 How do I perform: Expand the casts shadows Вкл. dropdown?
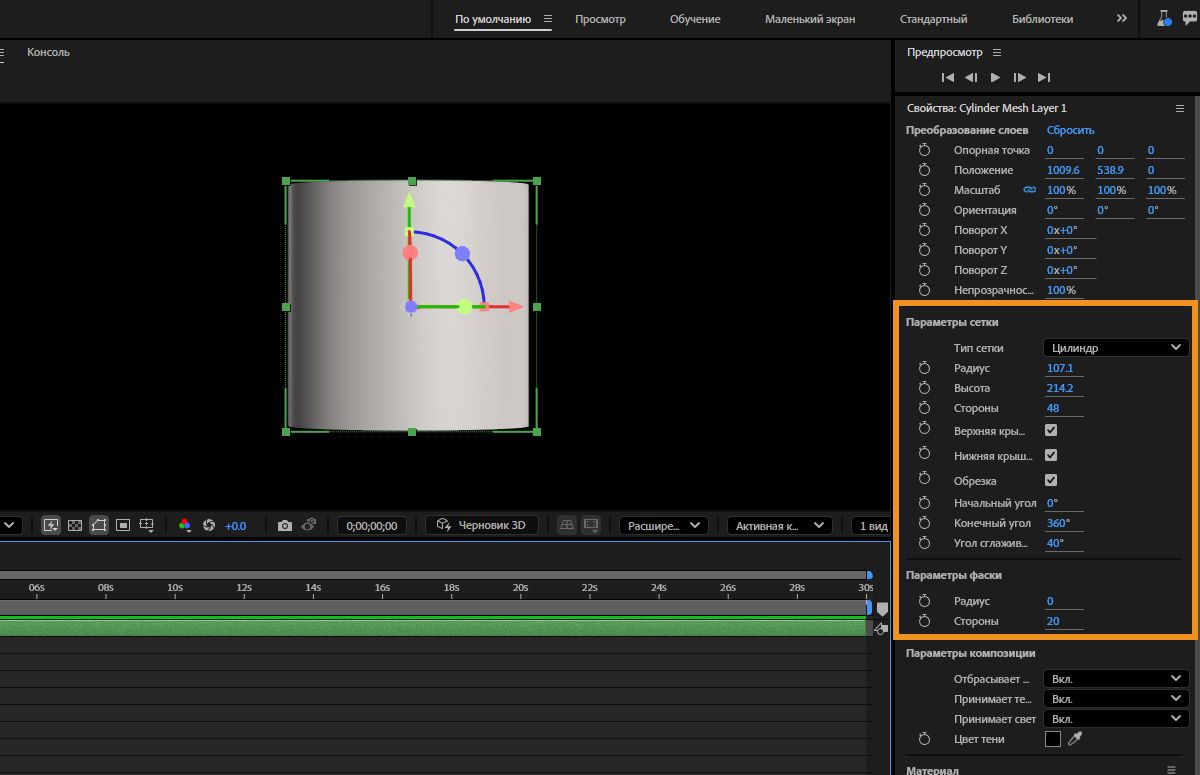tap(1115, 678)
